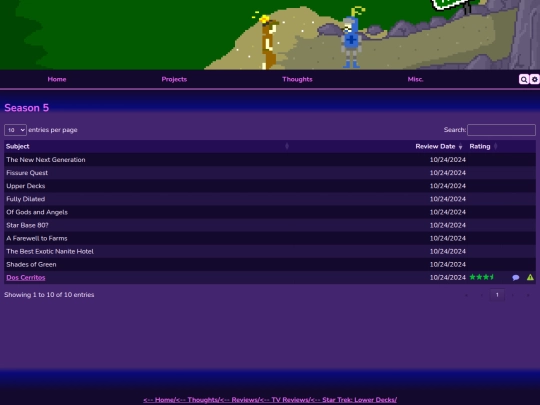Viewport: 540px width, 405px height.
Task: Go to Home menu item
Action: tap(57, 79)
